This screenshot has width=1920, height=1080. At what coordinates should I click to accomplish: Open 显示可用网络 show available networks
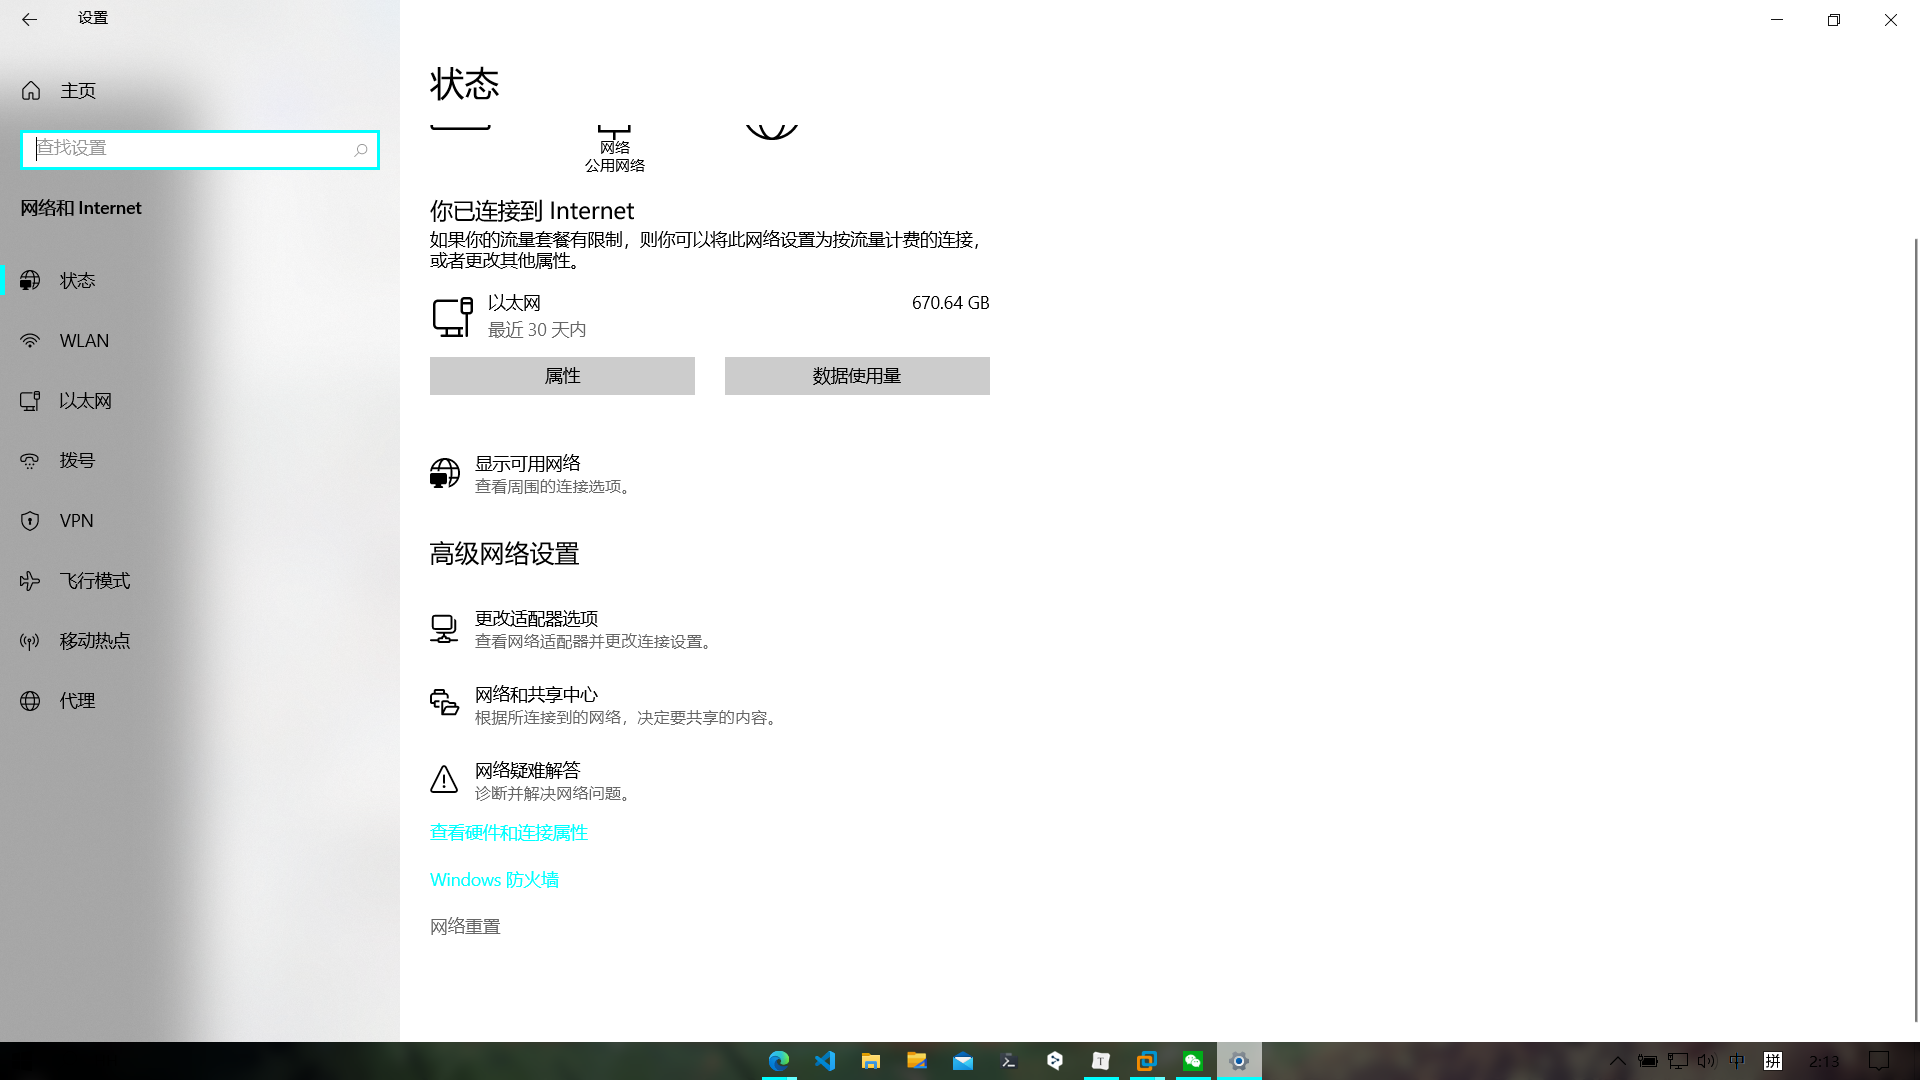point(528,464)
